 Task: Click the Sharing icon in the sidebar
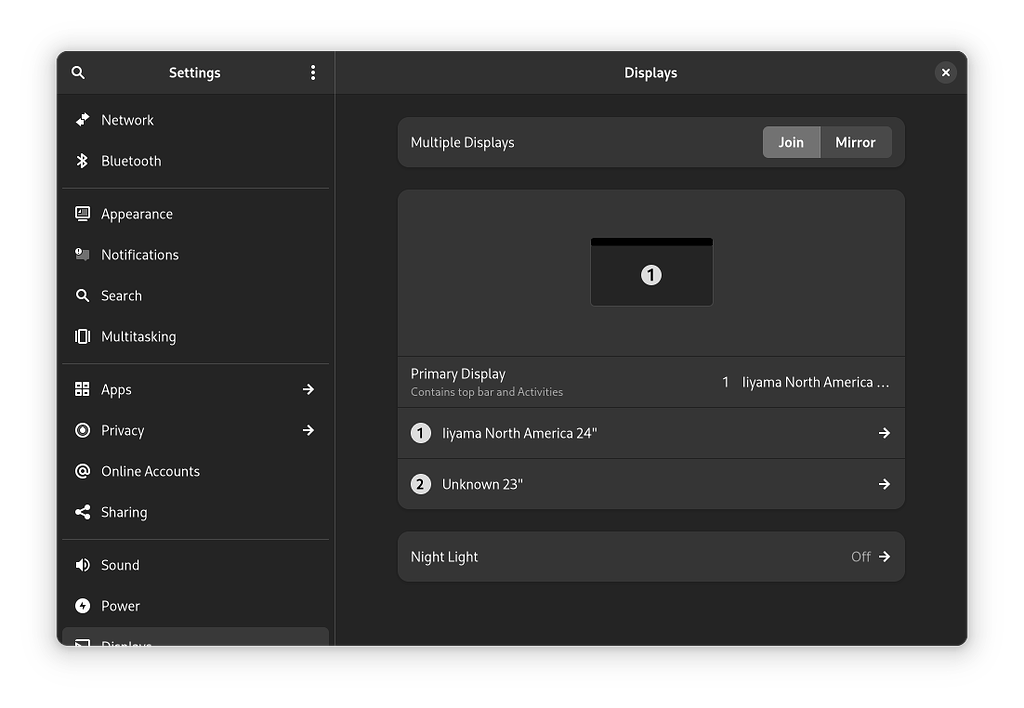point(83,512)
